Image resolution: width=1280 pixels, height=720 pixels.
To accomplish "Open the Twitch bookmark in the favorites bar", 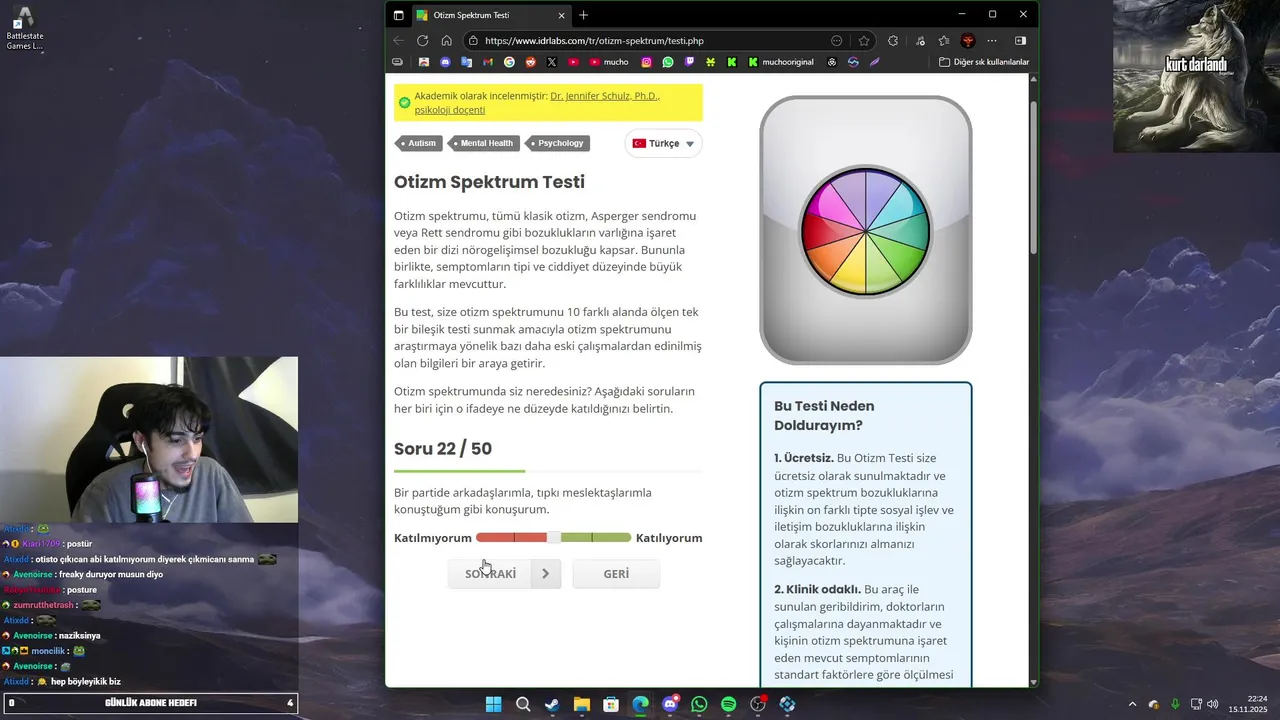I will point(689,62).
